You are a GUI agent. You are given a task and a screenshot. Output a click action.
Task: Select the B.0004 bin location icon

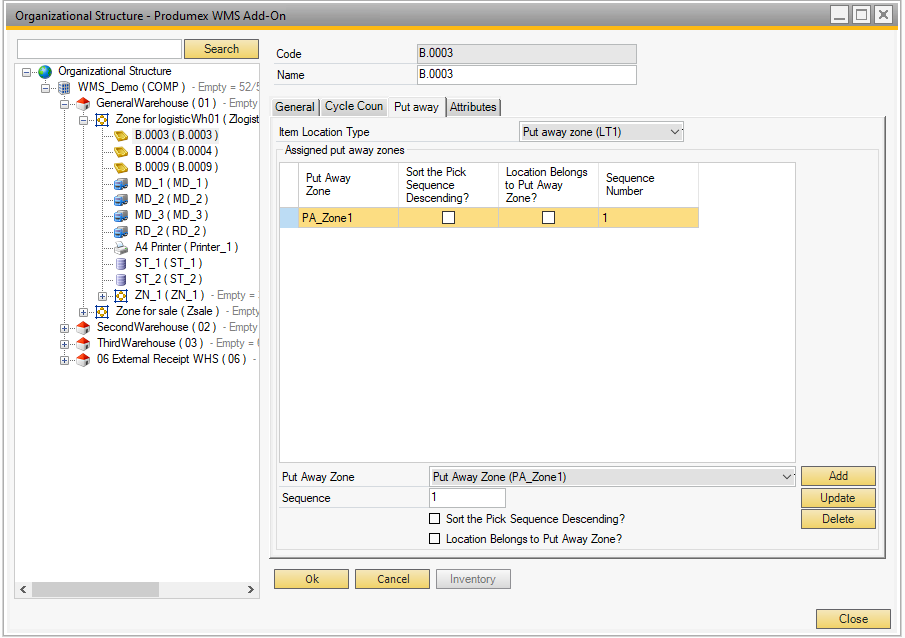coord(121,152)
